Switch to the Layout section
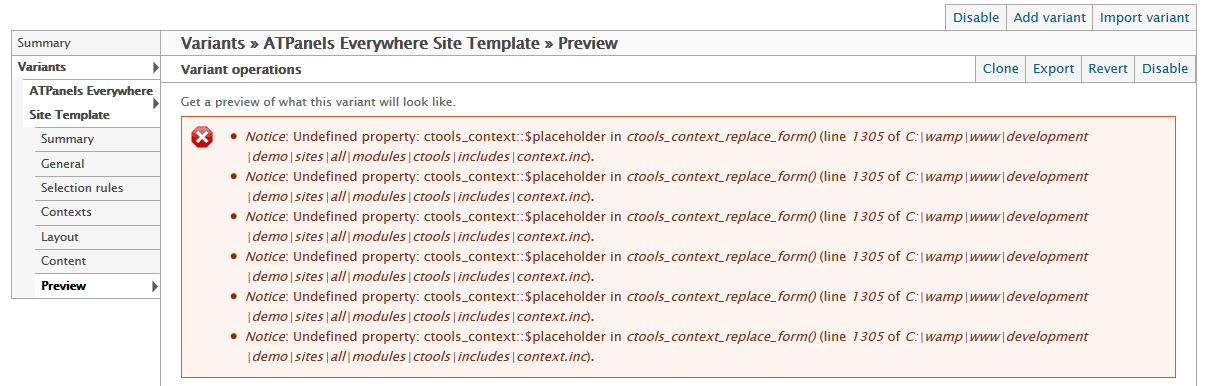The width and height of the screenshot is (1205, 386). (98, 237)
